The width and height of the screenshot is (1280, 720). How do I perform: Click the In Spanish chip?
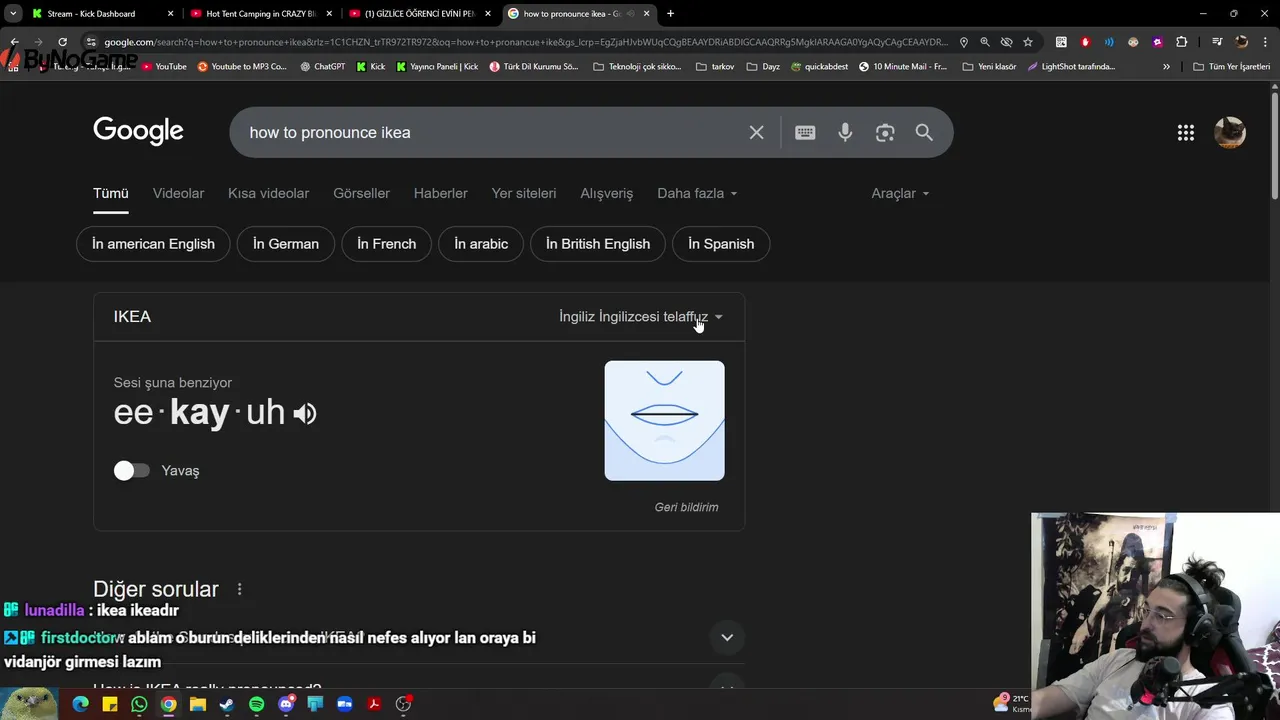(x=721, y=244)
